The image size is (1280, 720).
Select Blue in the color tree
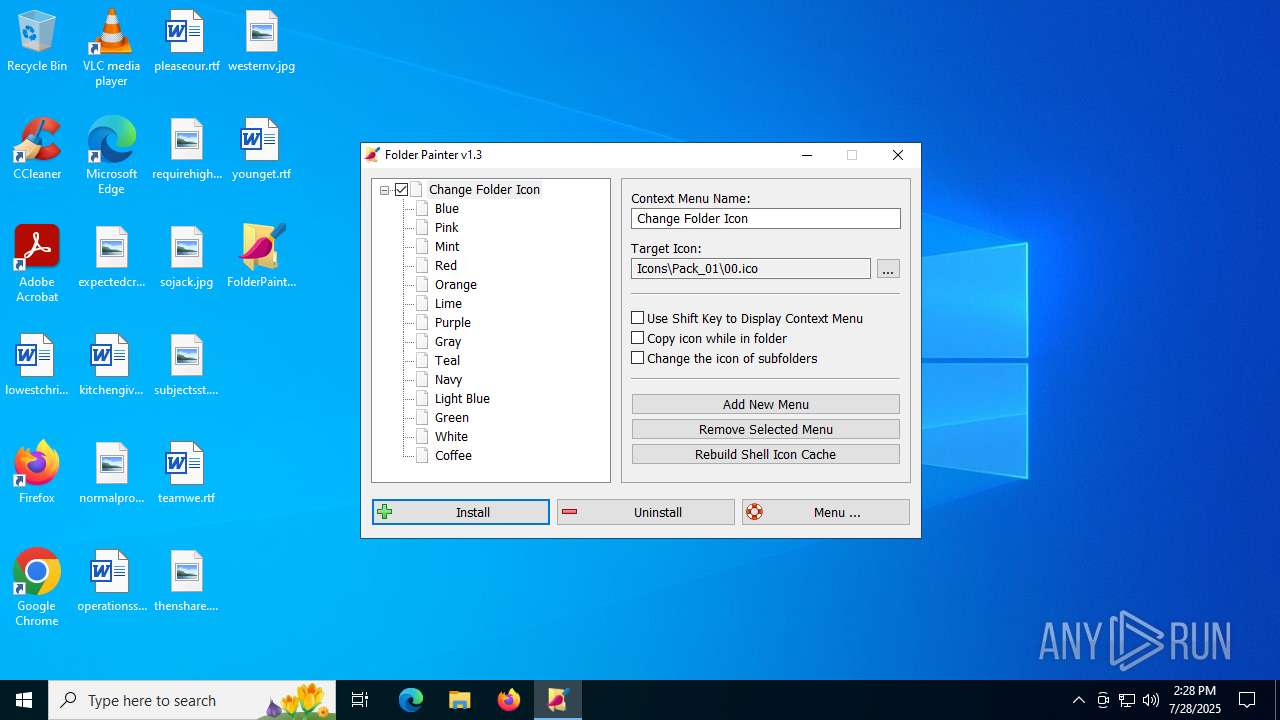tap(447, 209)
